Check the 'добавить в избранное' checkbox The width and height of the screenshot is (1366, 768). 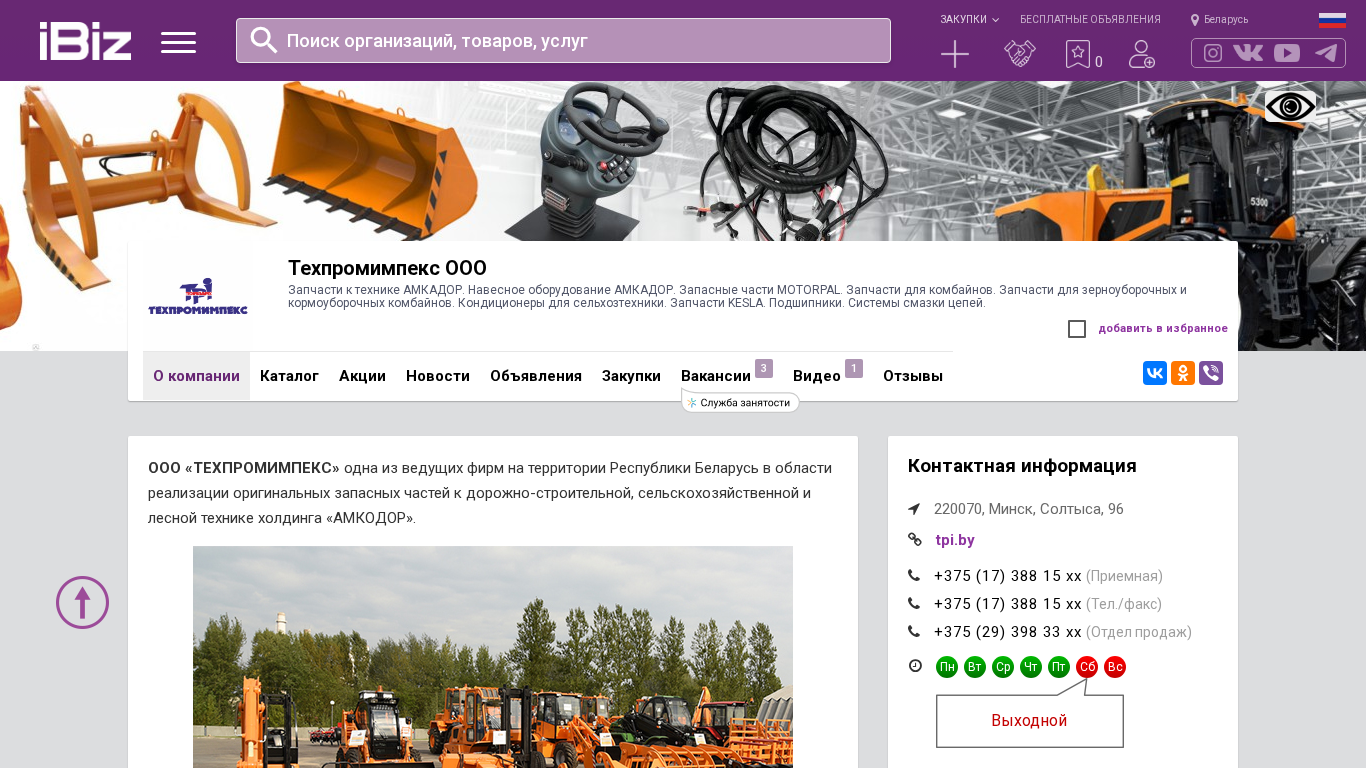coord(1077,329)
